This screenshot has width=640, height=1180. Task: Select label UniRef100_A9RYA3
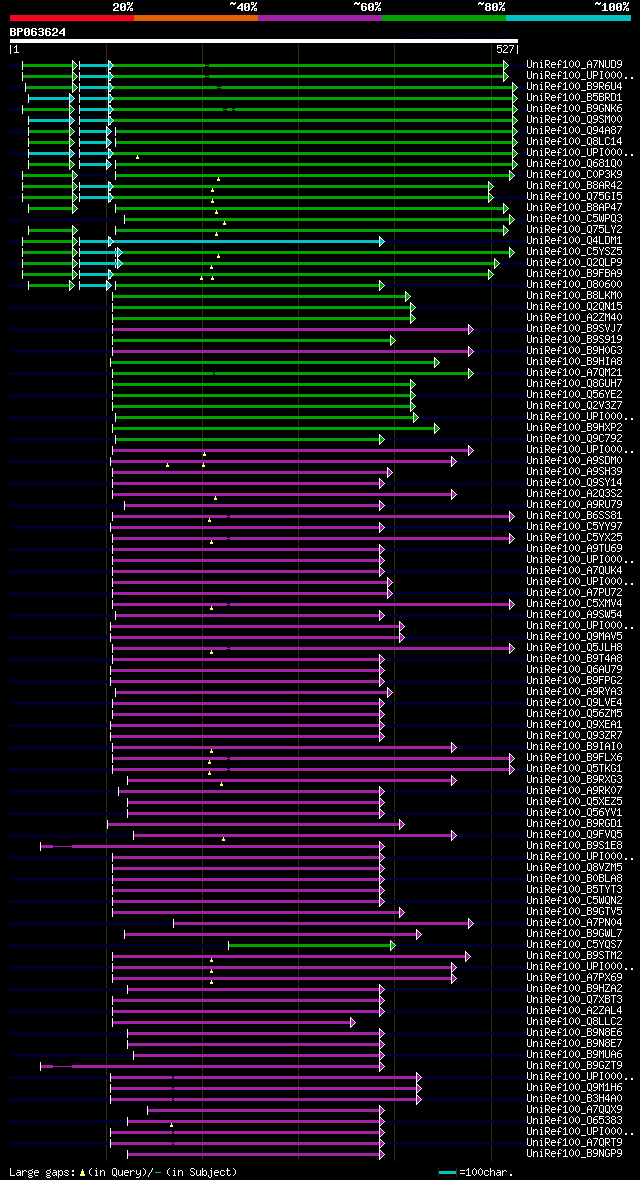click(574, 692)
